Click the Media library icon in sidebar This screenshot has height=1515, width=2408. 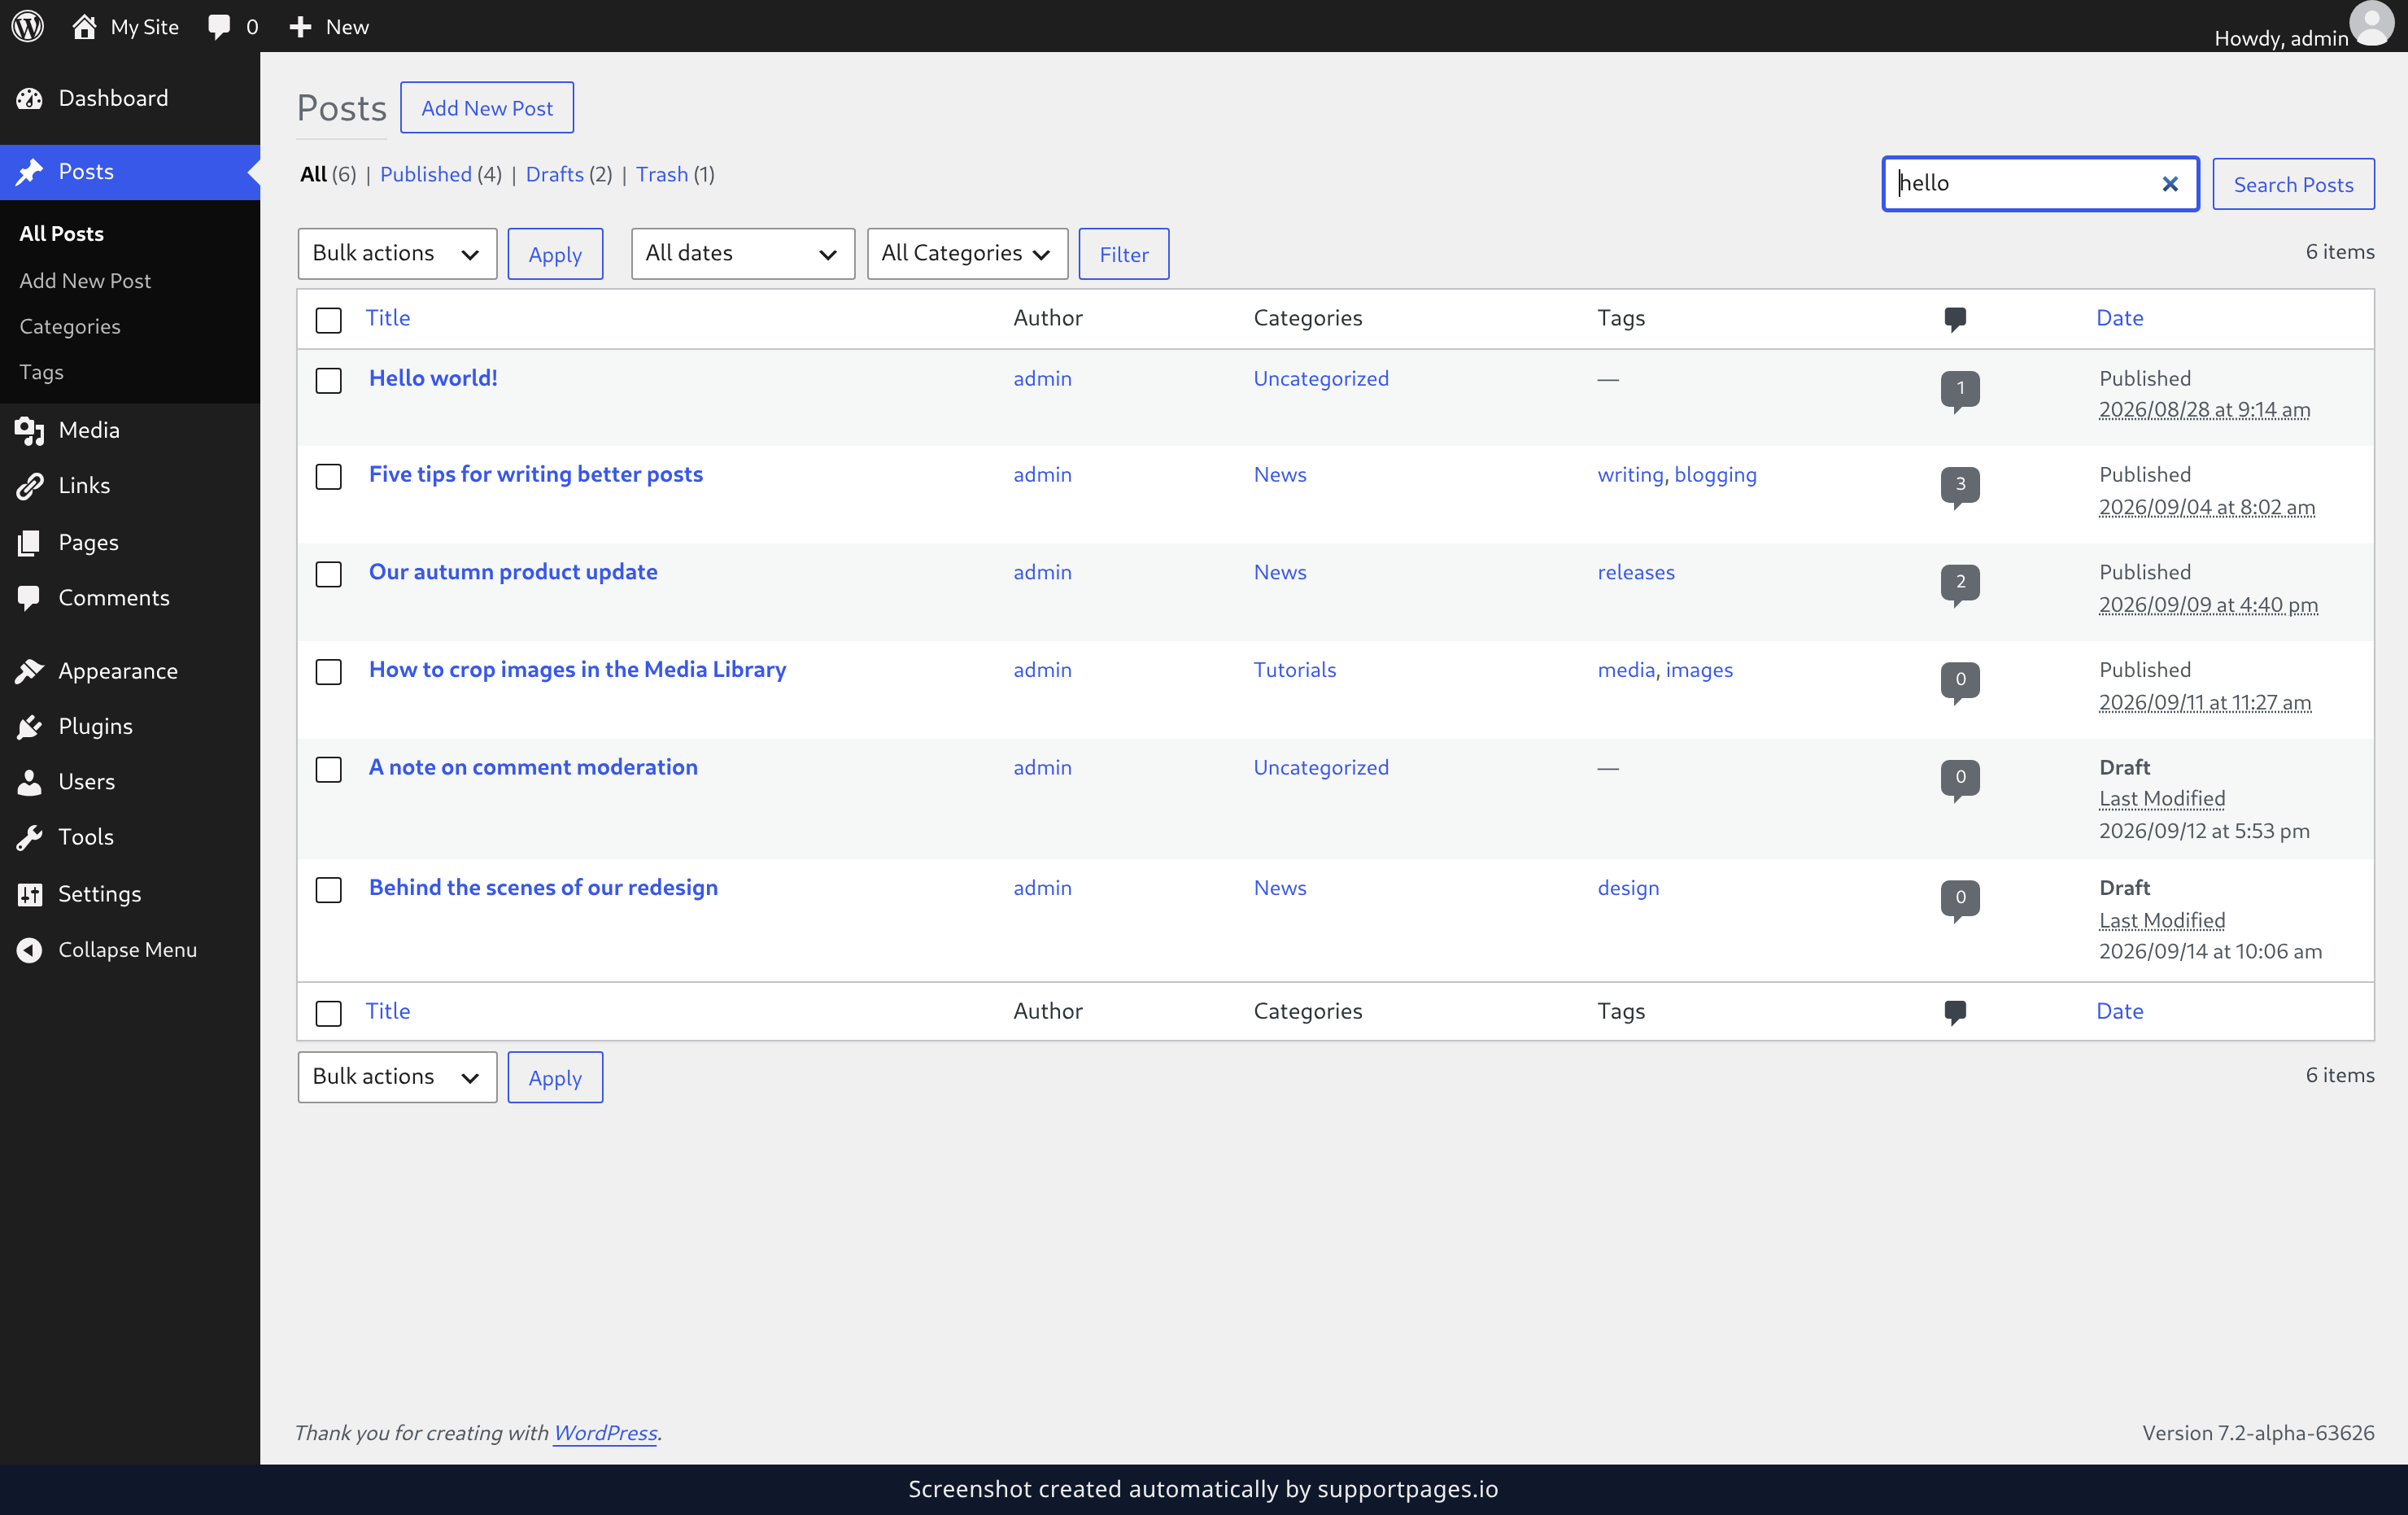click(30, 430)
